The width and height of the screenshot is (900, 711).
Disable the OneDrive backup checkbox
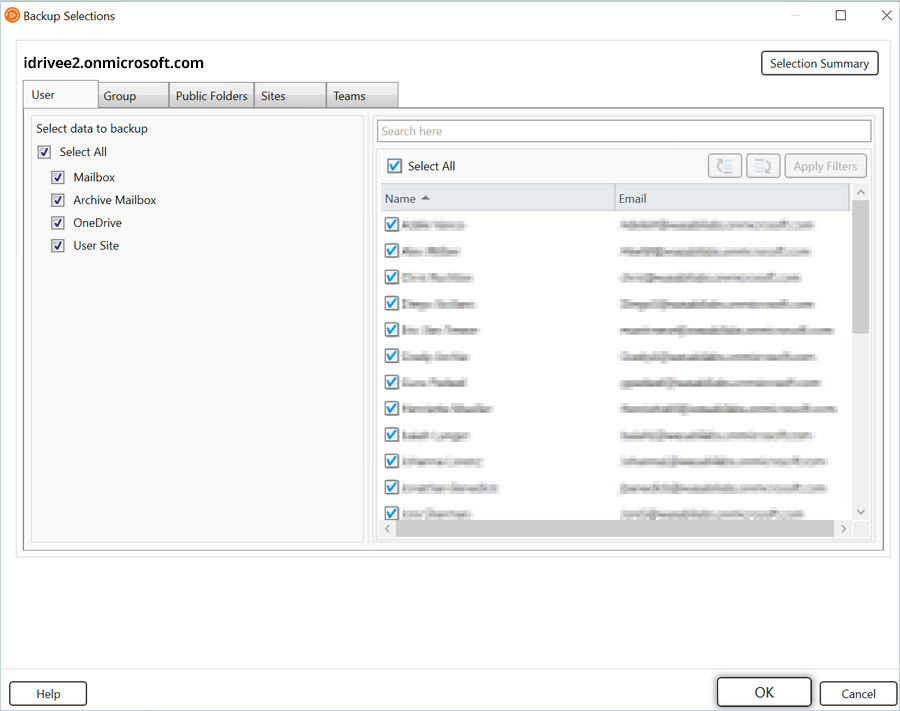point(58,223)
